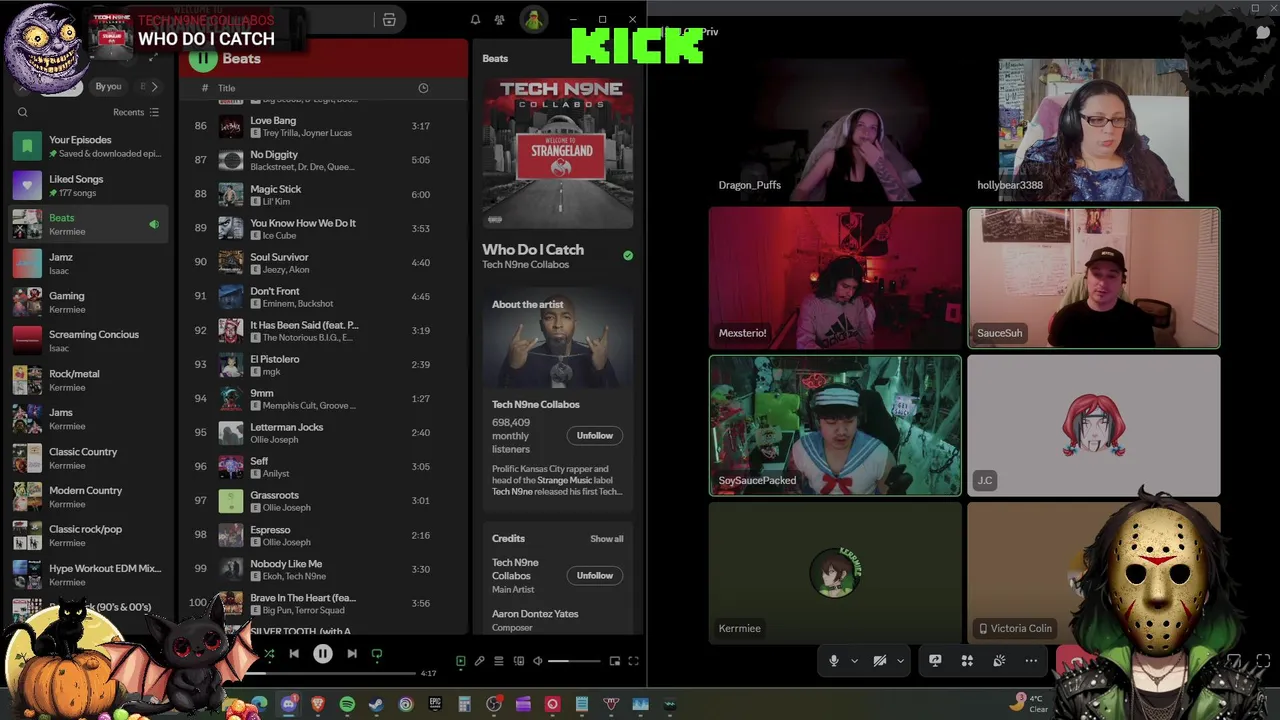Open the Spotify profile avatar menu
This screenshot has width=1280, height=720.
533,20
